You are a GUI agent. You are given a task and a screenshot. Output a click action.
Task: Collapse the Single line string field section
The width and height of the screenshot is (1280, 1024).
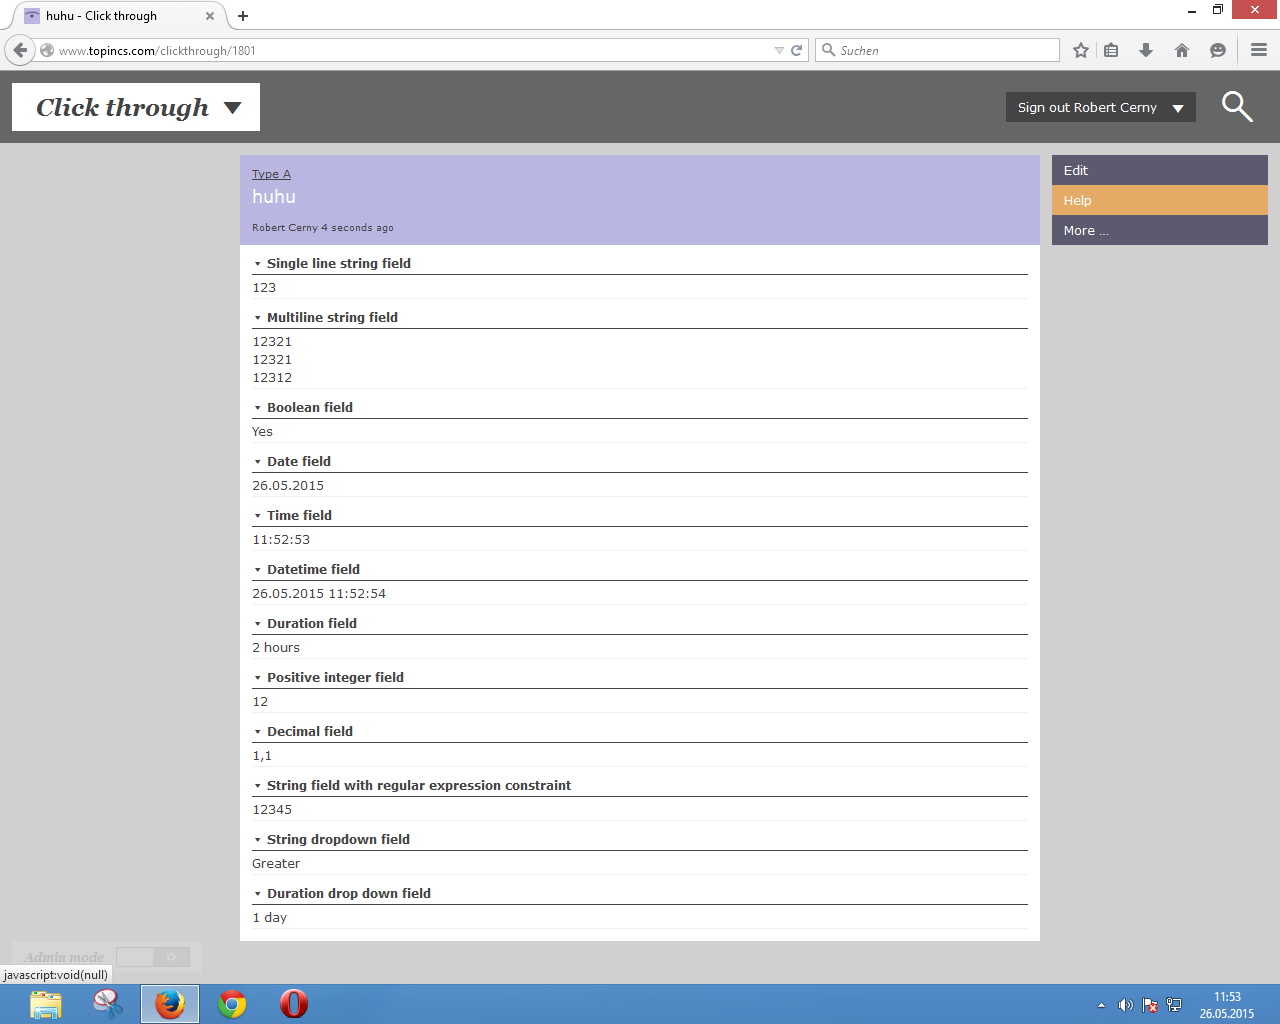click(258, 264)
